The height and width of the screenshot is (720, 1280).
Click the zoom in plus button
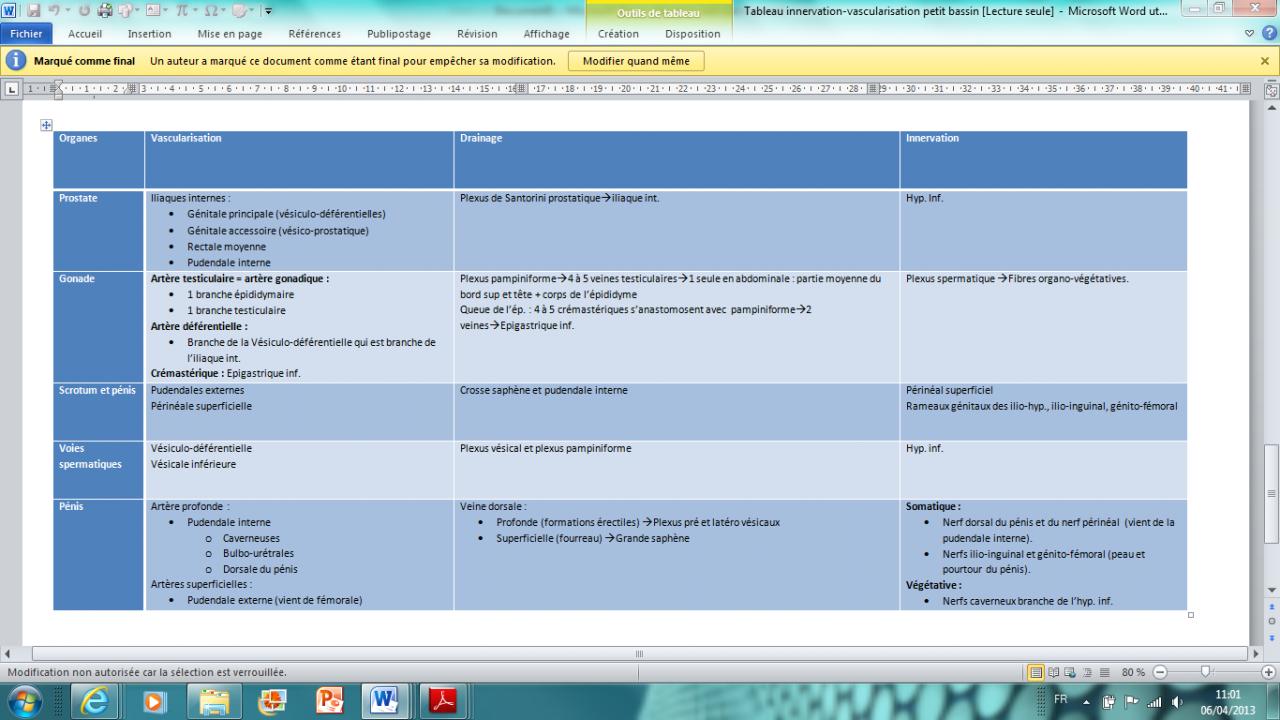[x=1270, y=672]
